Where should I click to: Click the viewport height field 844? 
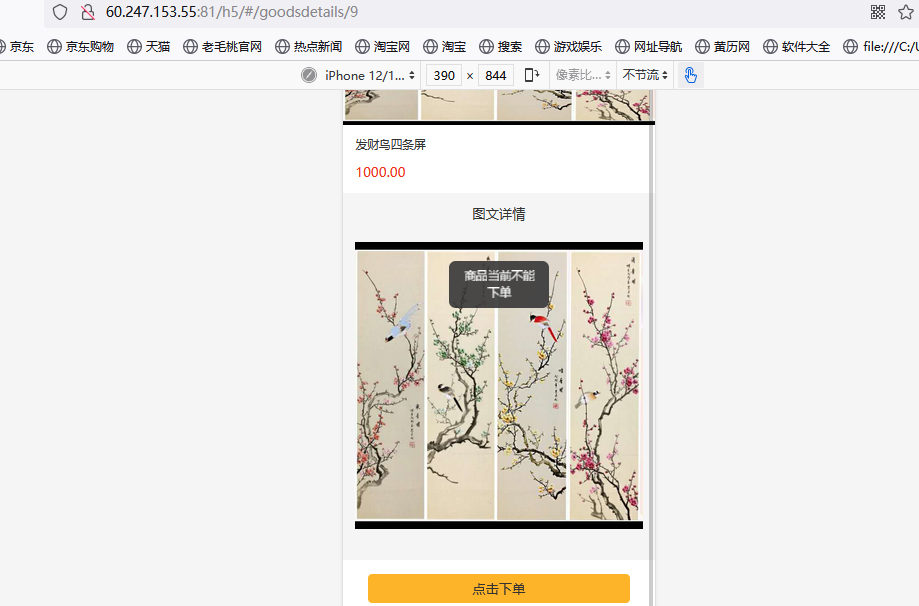[496, 75]
